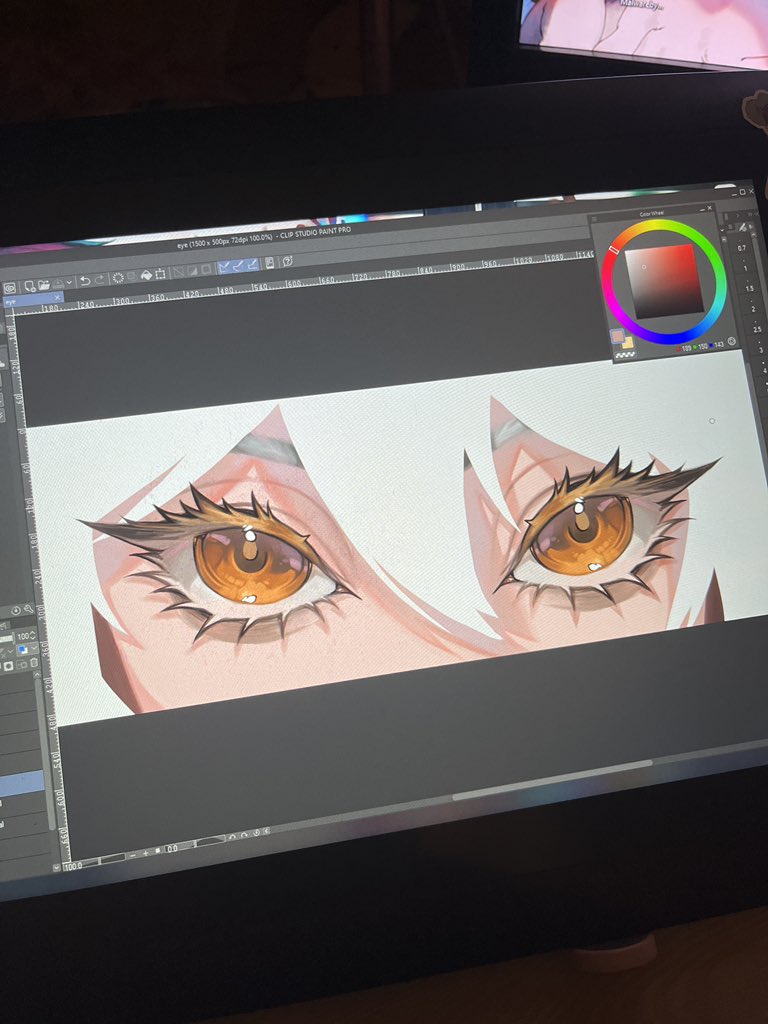Click the Save icon in the command bar
768x1024 pixels.
coord(58,283)
